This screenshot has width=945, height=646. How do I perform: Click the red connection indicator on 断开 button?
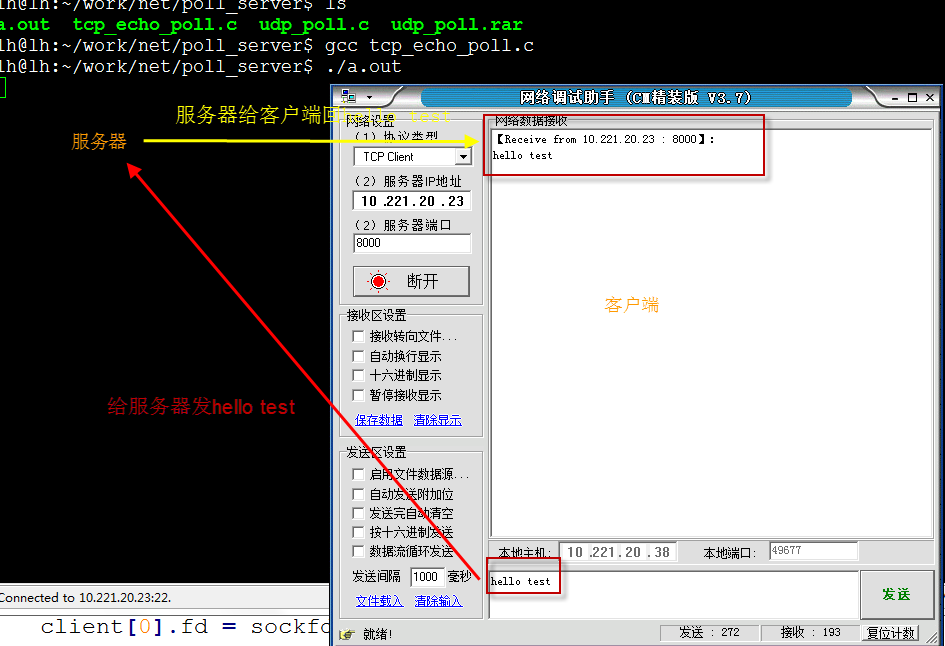tap(378, 281)
